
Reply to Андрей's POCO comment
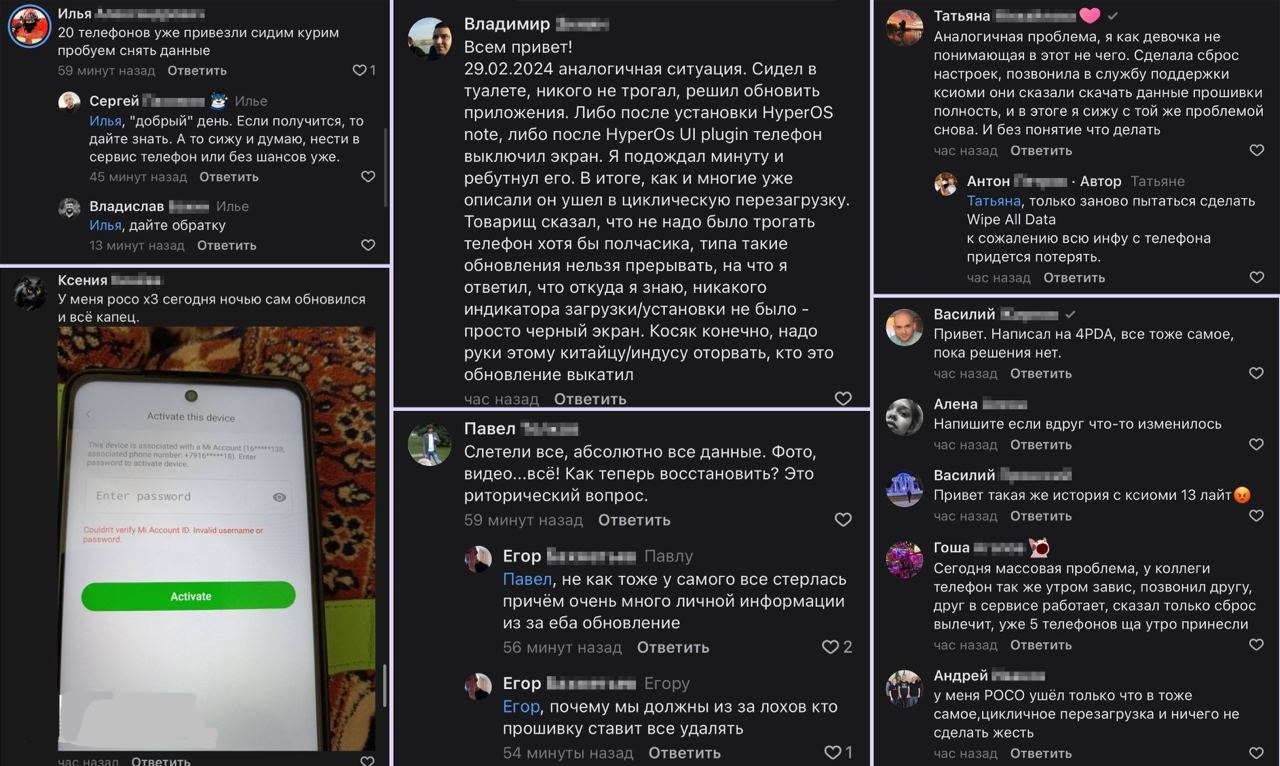click(1040, 753)
